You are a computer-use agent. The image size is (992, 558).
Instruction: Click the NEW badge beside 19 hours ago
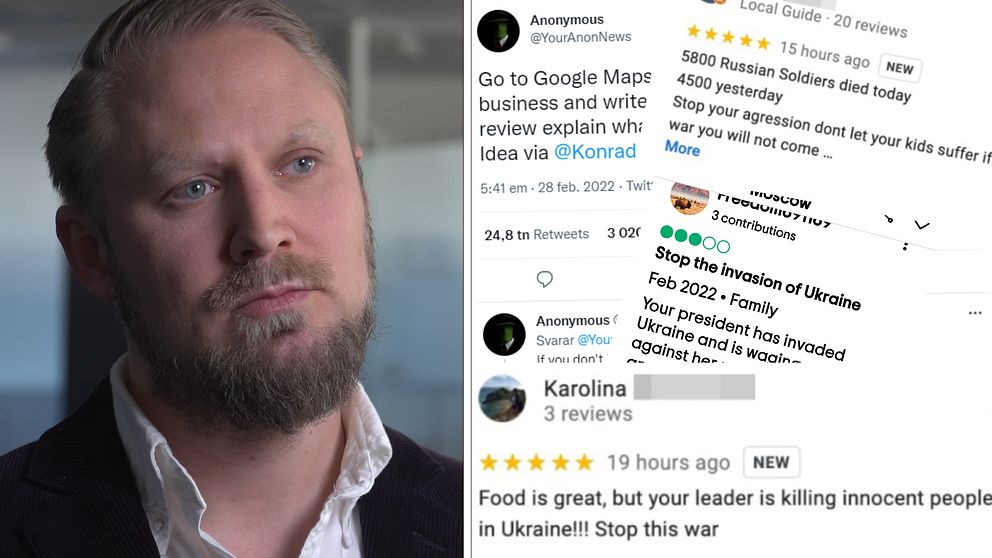coord(771,462)
